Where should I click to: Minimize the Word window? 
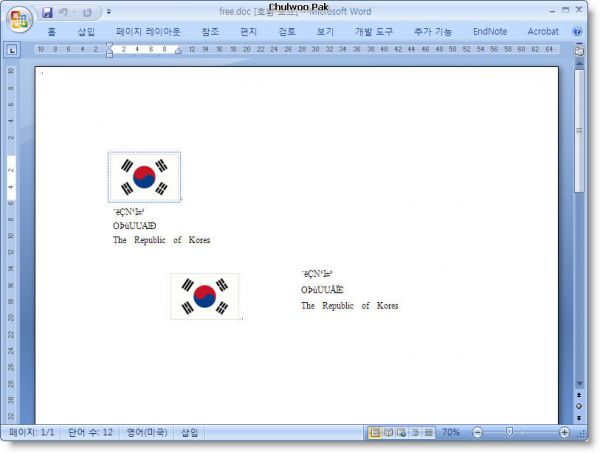(x=552, y=11)
